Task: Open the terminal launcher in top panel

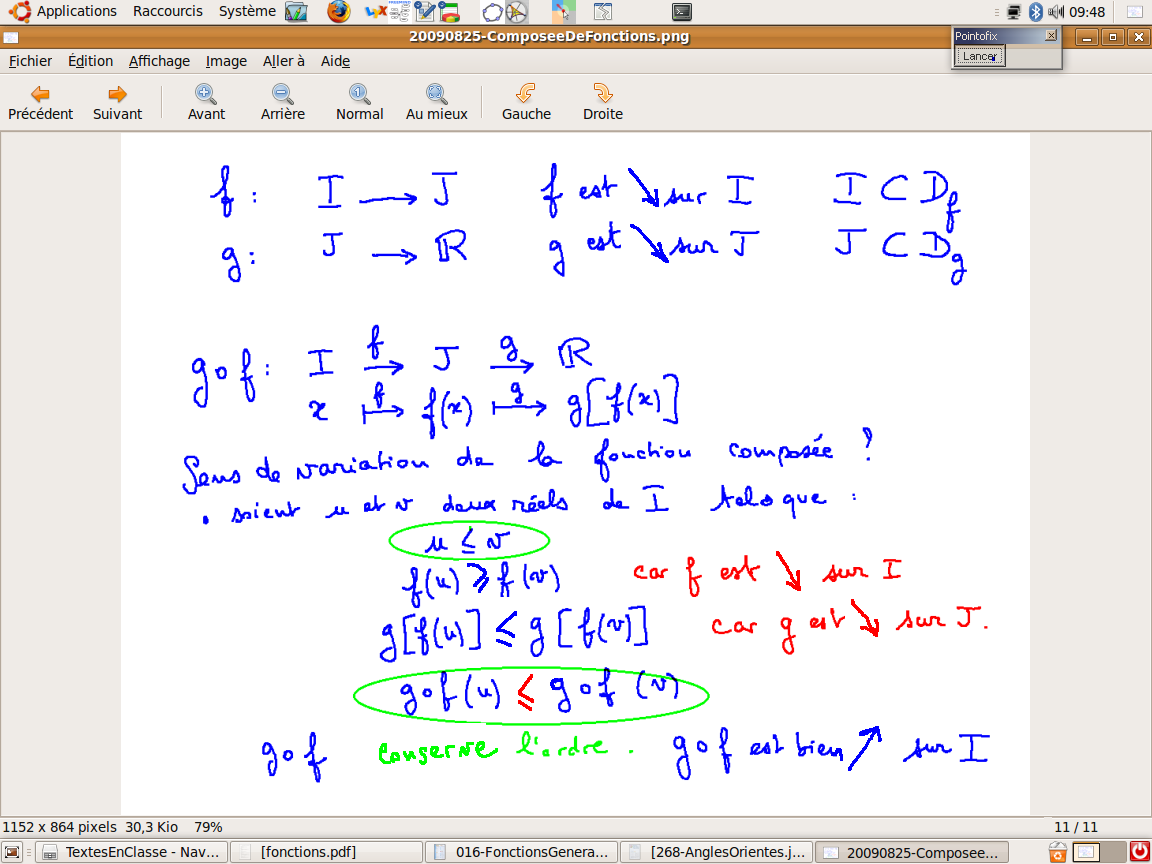Action: coord(681,12)
